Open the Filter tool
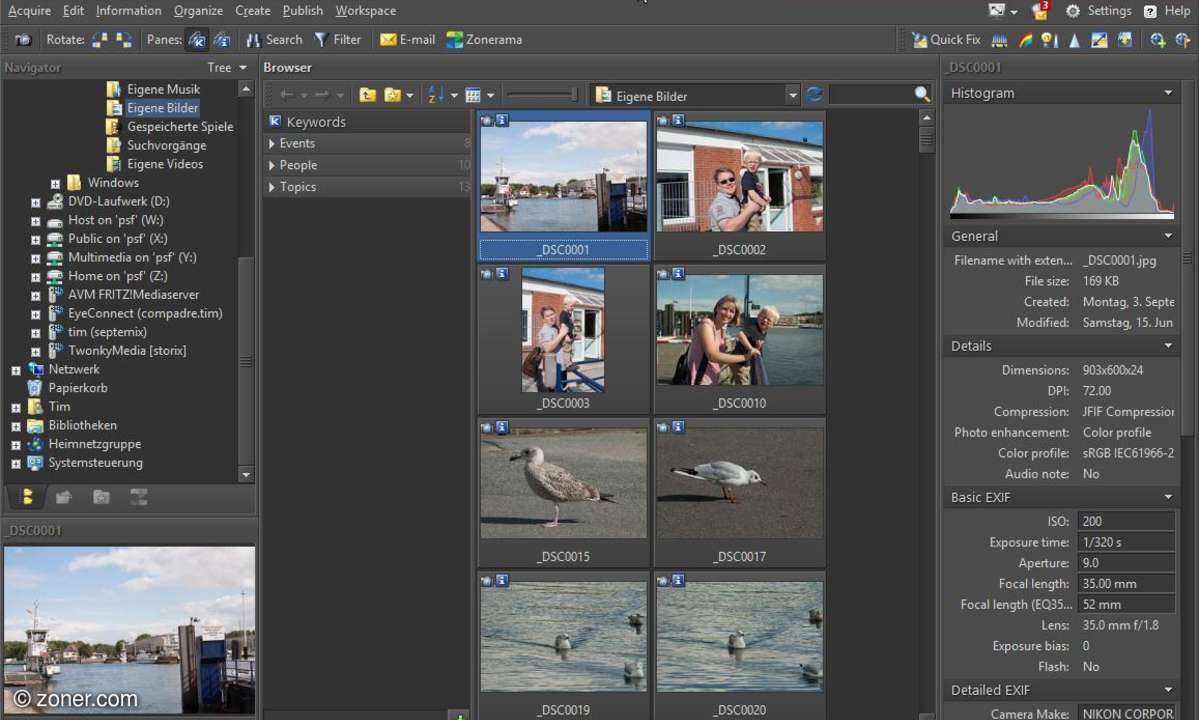 tap(337, 40)
